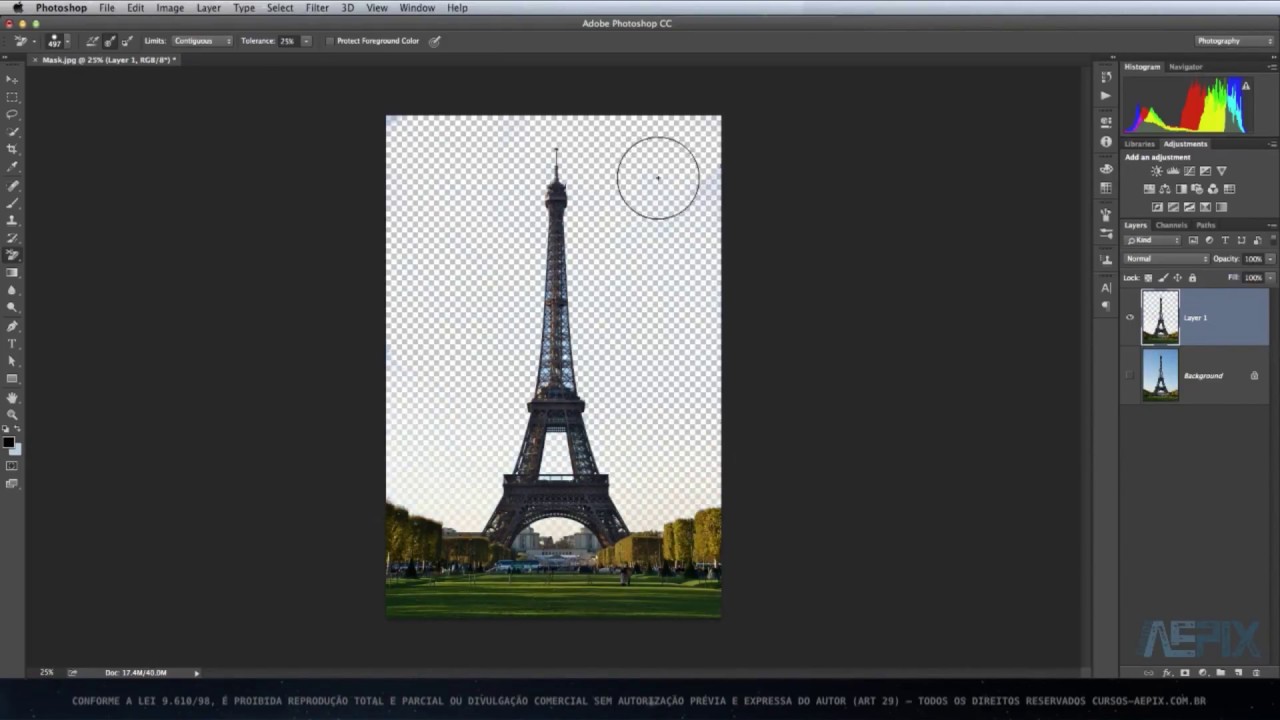Select the Background Eraser tool in toolbox
The width and height of the screenshot is (1280, 720).
click(12, 256)
